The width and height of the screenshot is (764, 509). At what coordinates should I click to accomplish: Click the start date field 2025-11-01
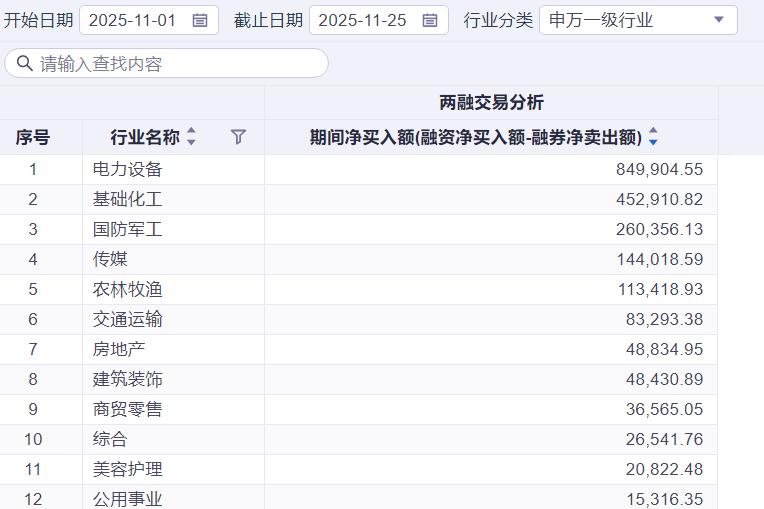149,20
